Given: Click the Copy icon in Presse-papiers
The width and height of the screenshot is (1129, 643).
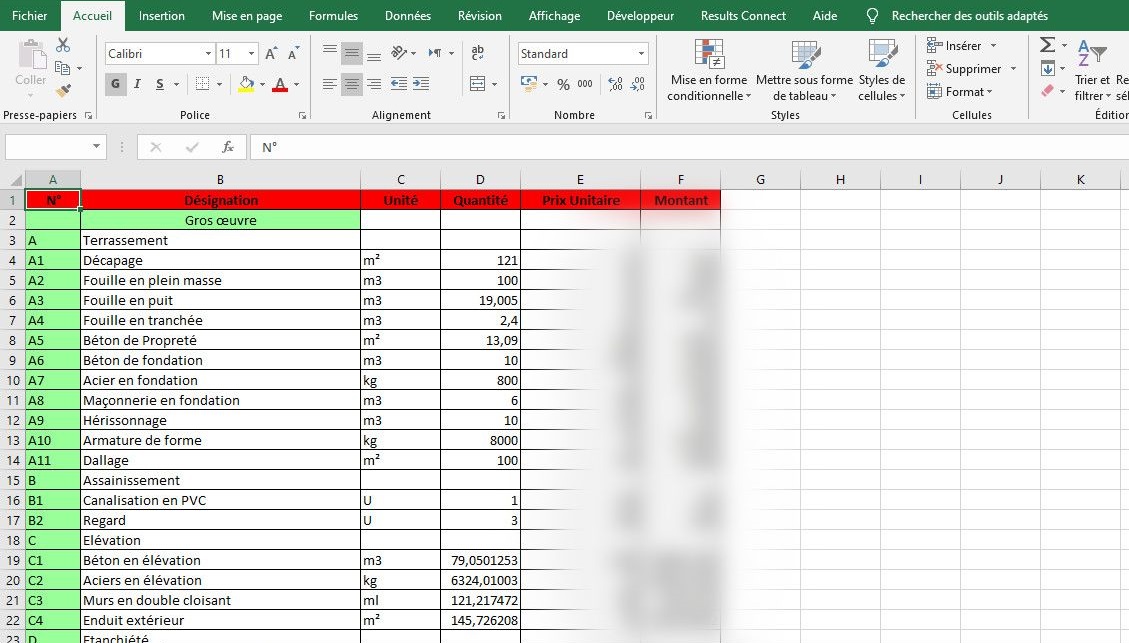Looking at the screenshot, I should (x=63, y=68).
